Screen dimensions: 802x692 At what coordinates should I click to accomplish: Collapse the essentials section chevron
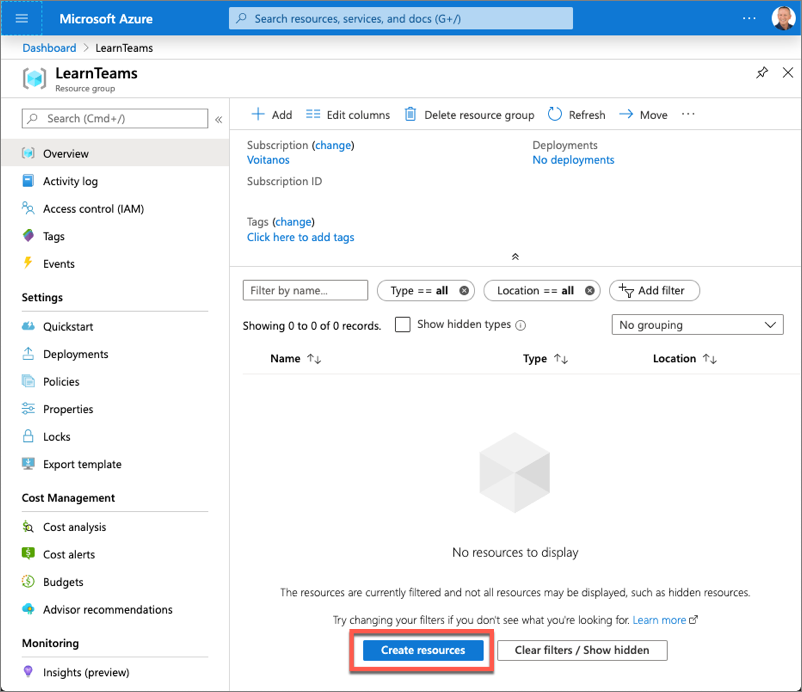pyautogui.click(x=515, y=256)
